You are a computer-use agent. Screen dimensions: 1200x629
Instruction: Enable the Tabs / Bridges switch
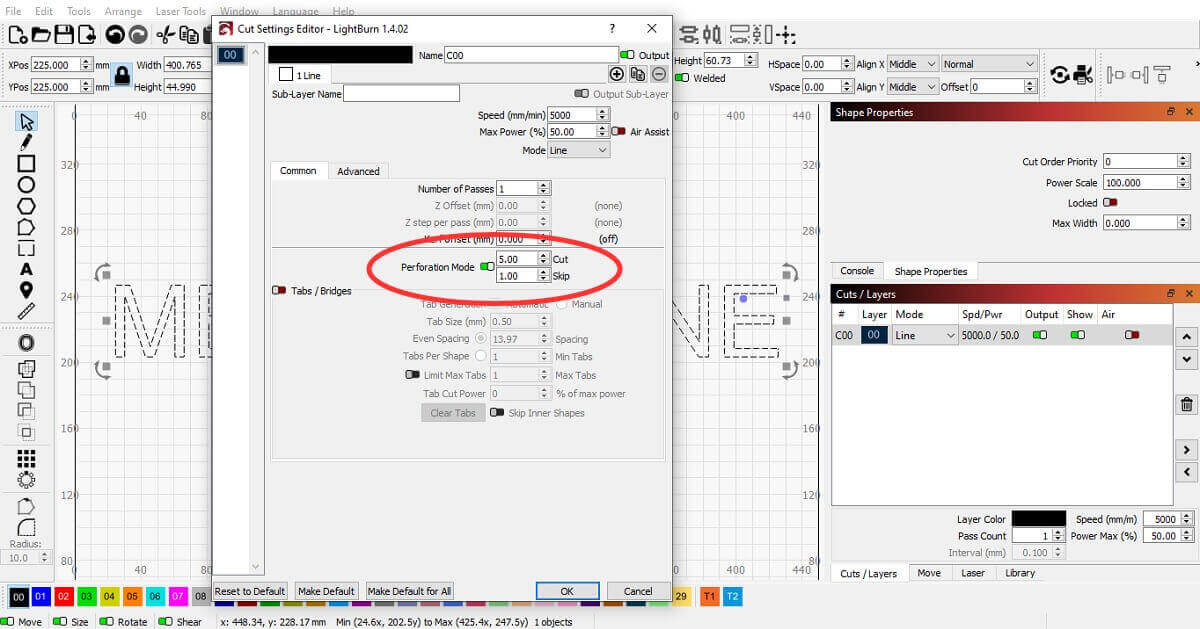click(279, 291)
